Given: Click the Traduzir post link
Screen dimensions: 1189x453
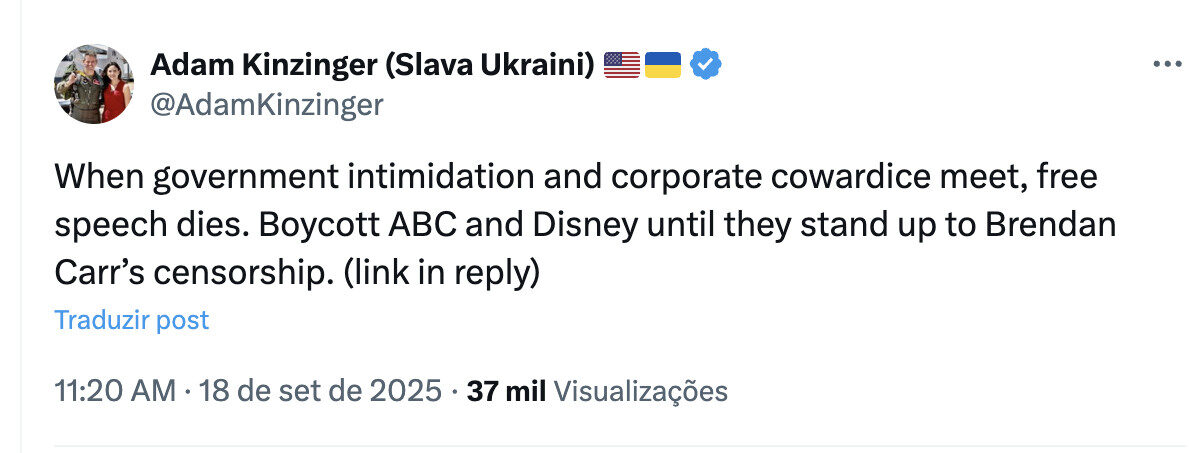Looking at the screenshot, I should click(x=132, y=320).
